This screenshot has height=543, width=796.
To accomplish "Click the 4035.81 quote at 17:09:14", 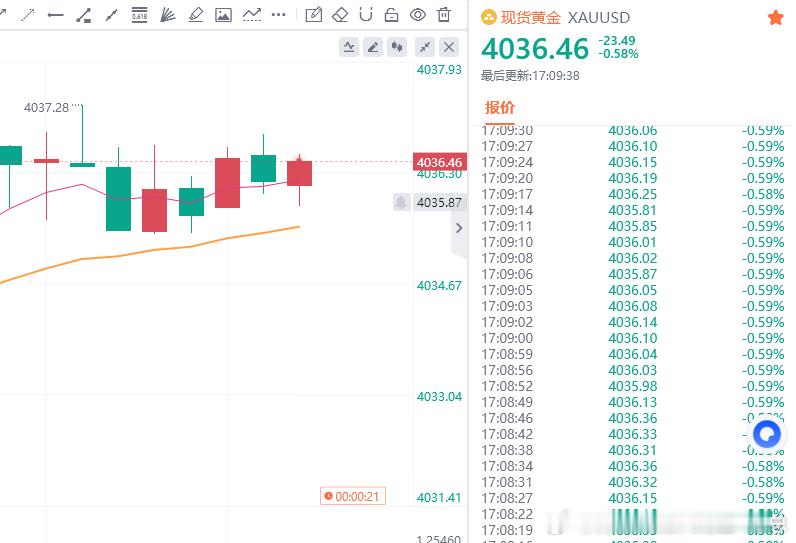I will pos(633,210).
